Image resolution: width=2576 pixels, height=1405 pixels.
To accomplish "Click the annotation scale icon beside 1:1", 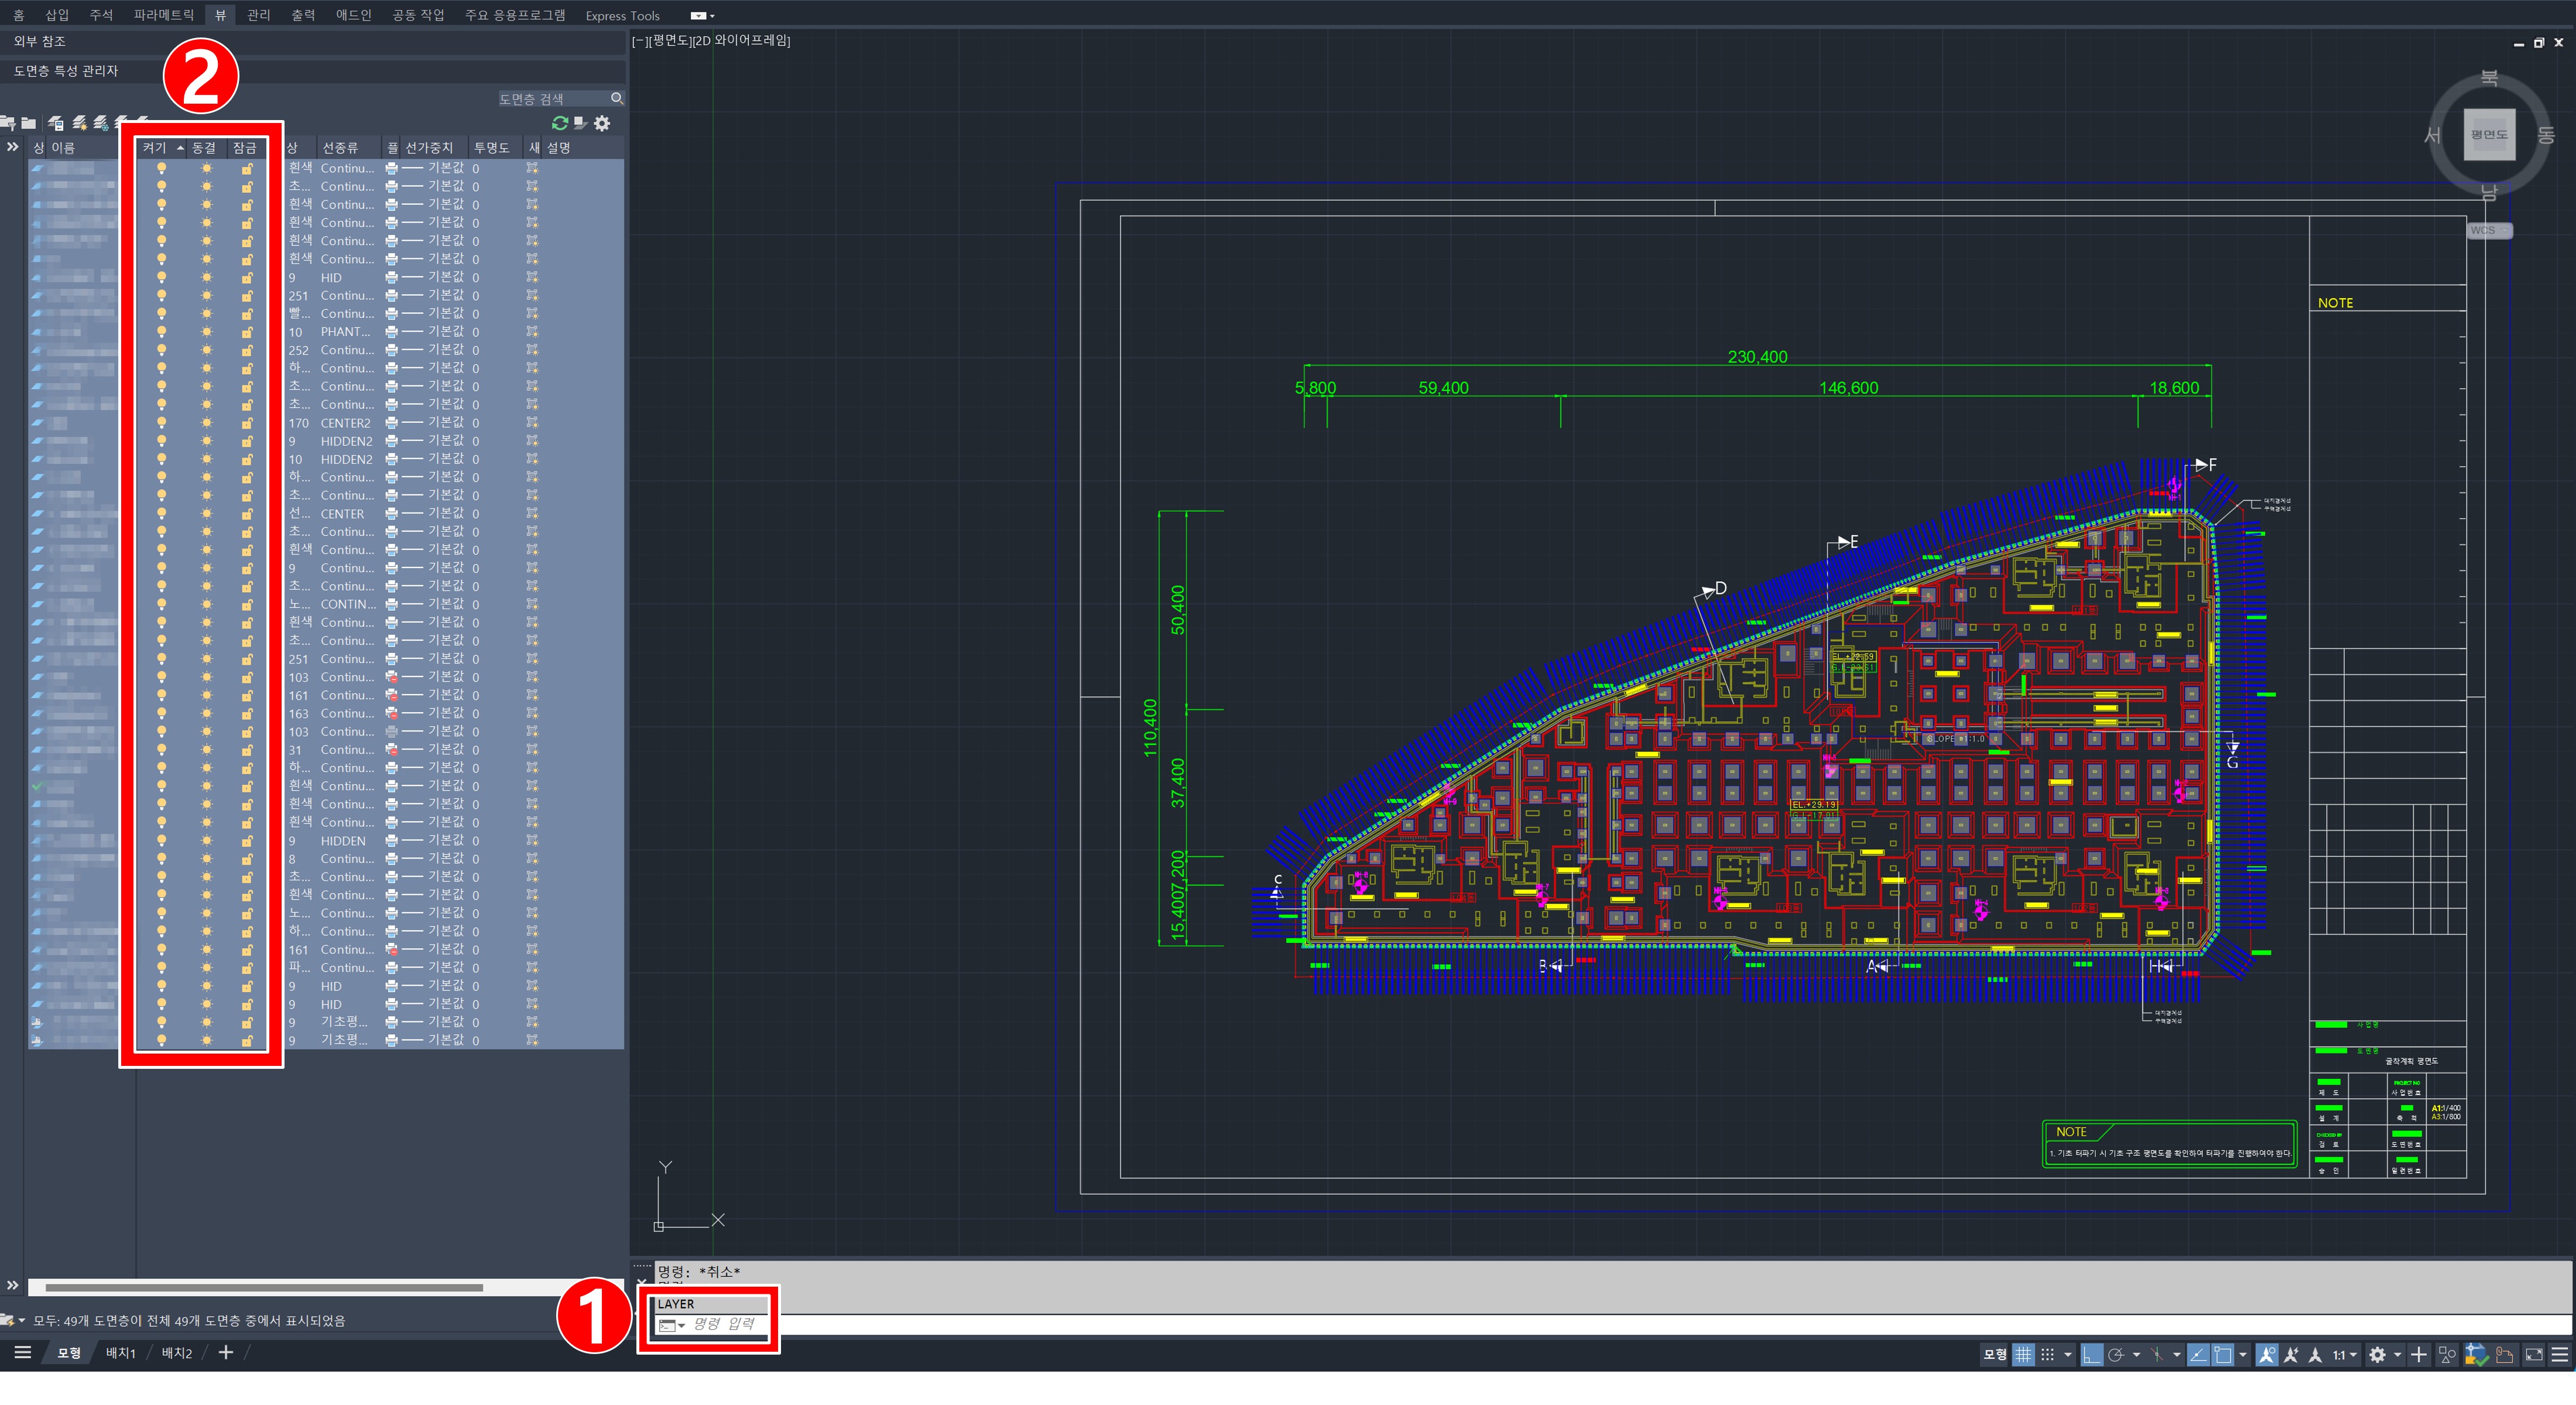I will click(x=2315, y=1355).
